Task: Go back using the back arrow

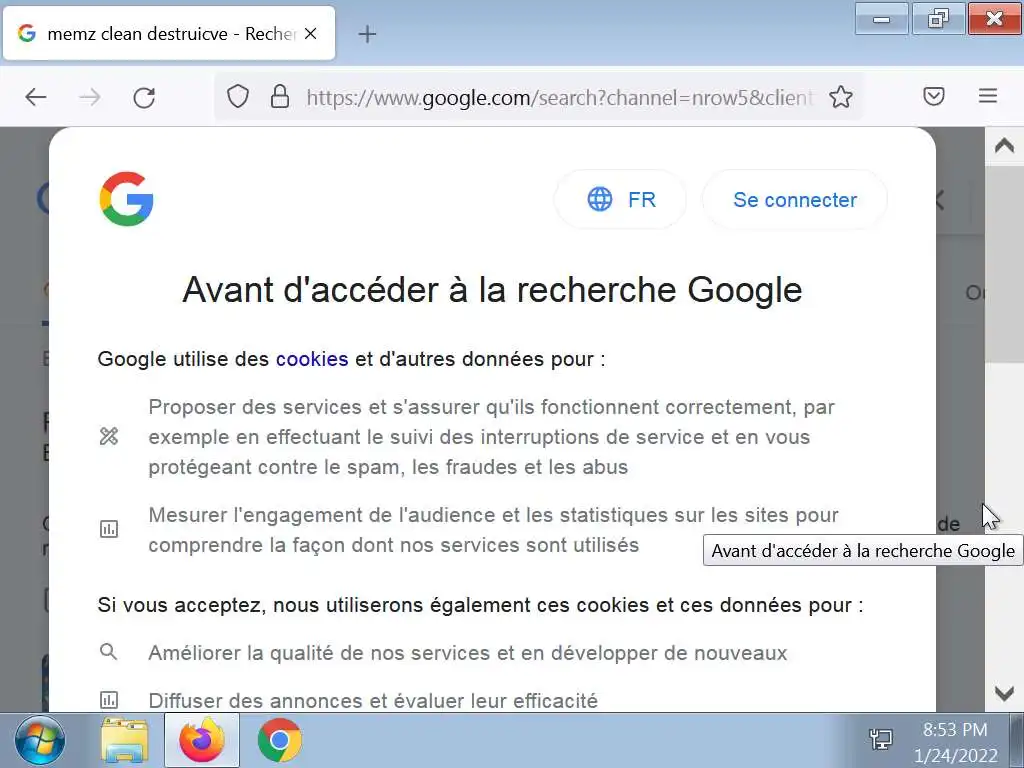Action: (36, 97)
